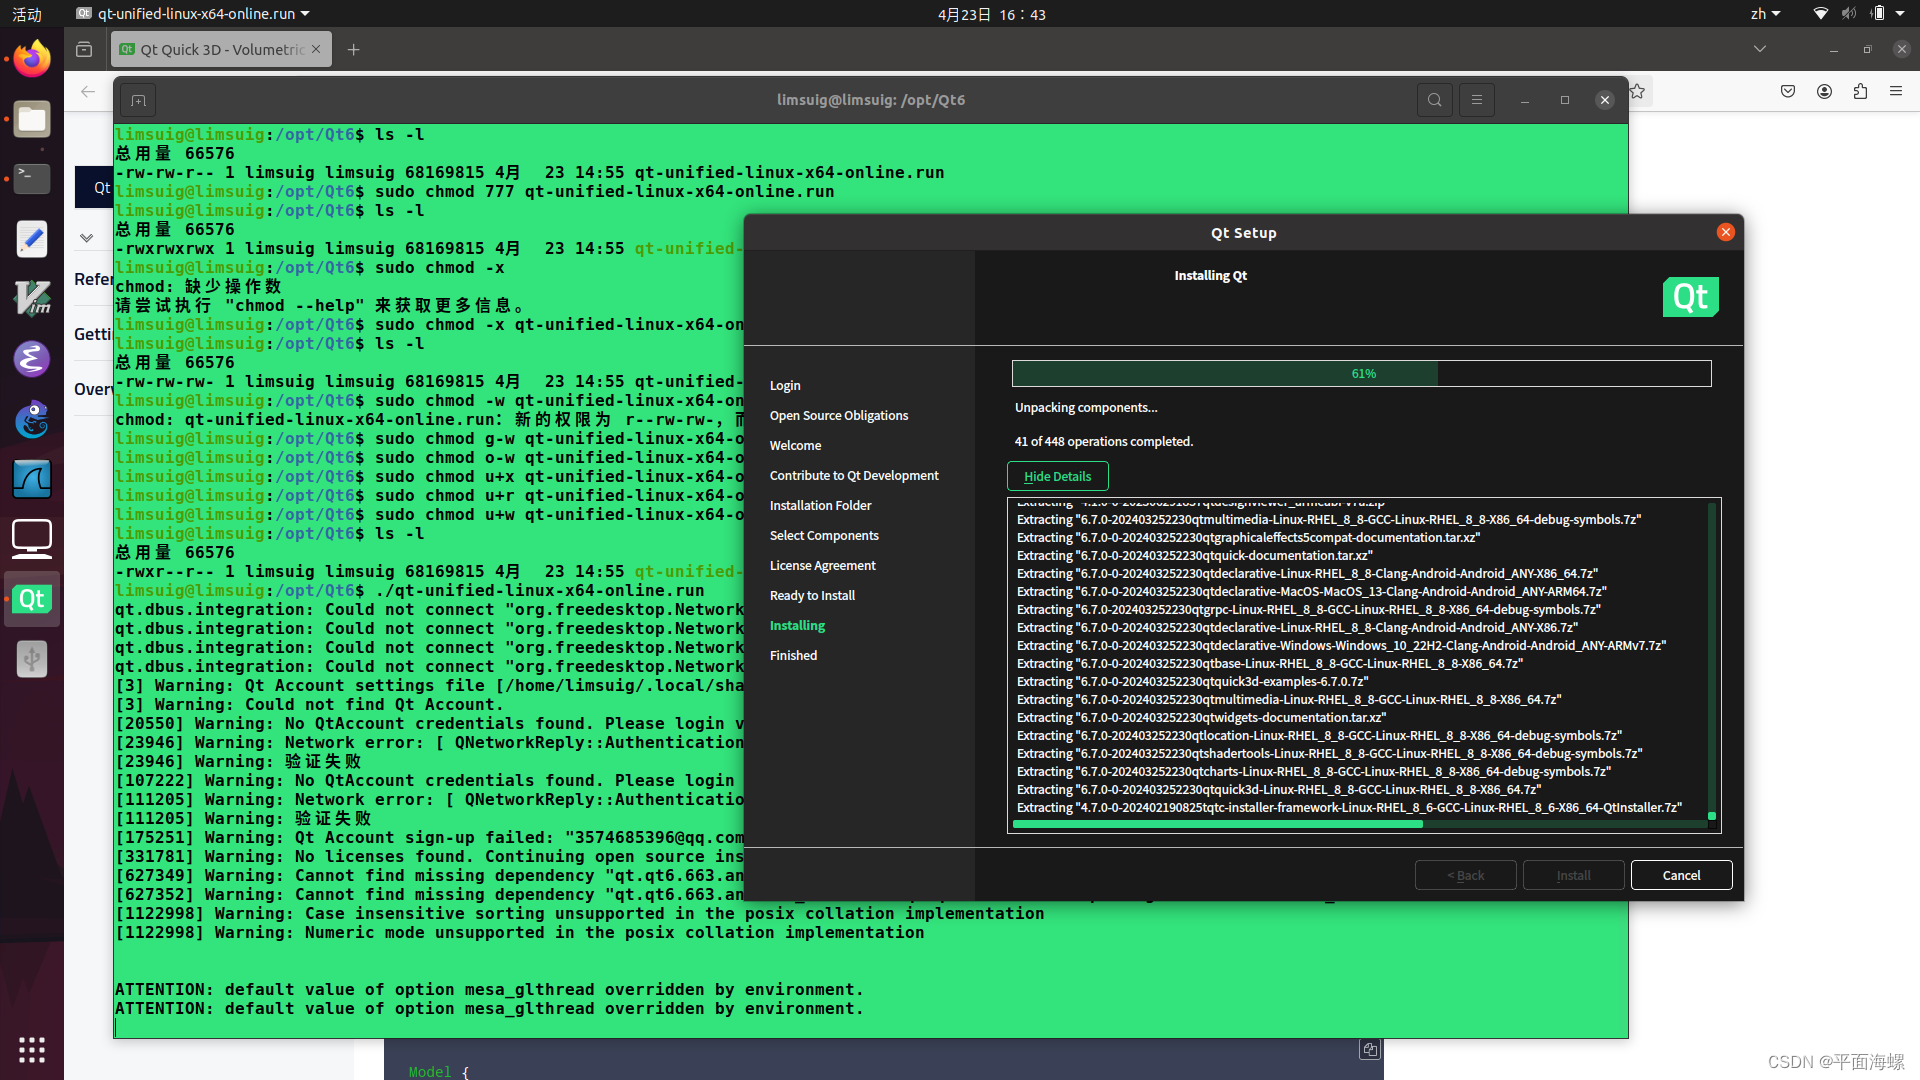This screenshot has height=1080, width=1920.
Task: Click the terminal new tab icon
Action: click(139, 100)
